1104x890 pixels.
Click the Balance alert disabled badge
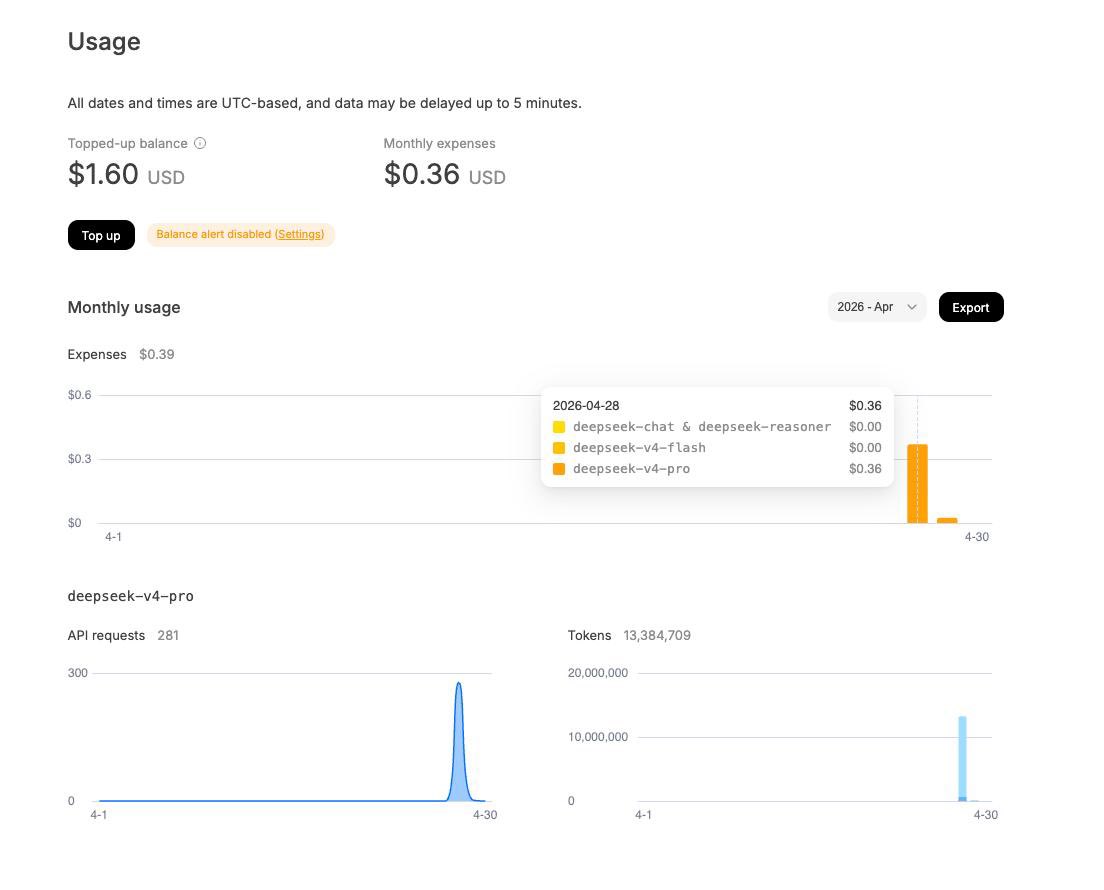(x=240, y=234)
